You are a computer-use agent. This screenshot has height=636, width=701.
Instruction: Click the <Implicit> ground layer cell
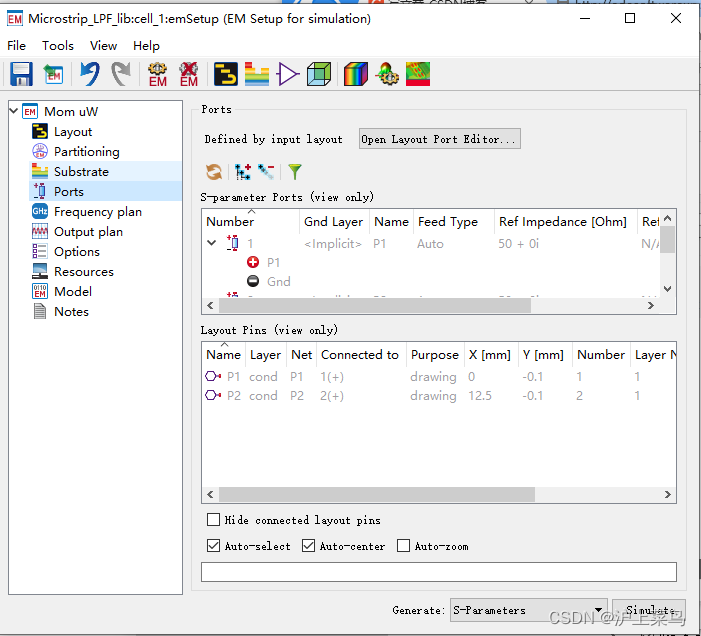coord(333,244)
